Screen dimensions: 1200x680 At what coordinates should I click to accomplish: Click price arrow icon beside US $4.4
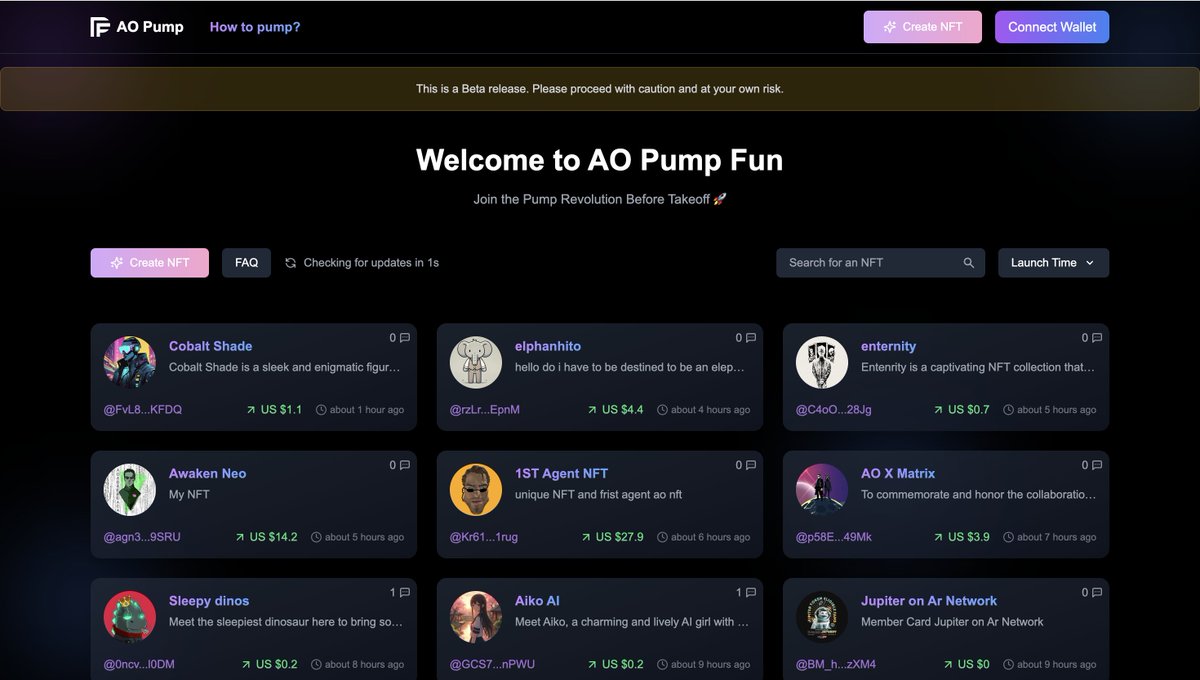[x=592, y=410]
